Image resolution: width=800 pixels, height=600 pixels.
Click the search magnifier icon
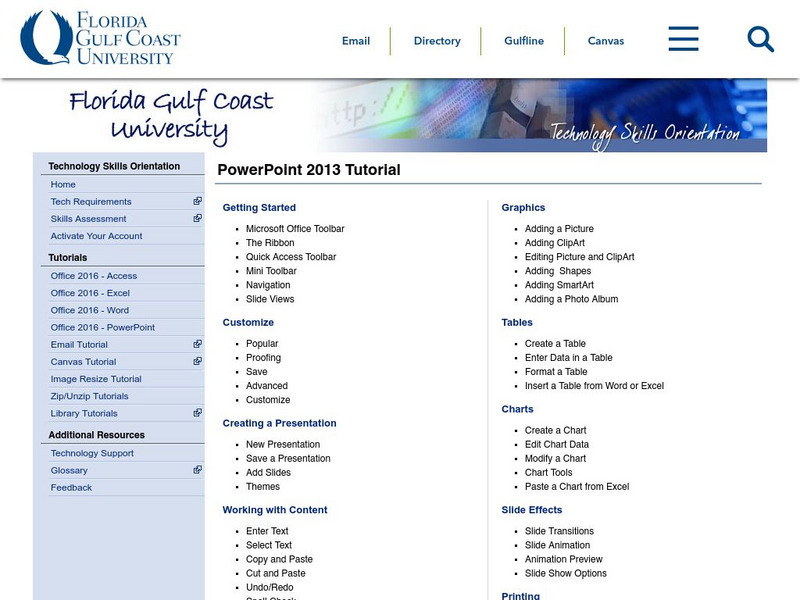(759, 39)
